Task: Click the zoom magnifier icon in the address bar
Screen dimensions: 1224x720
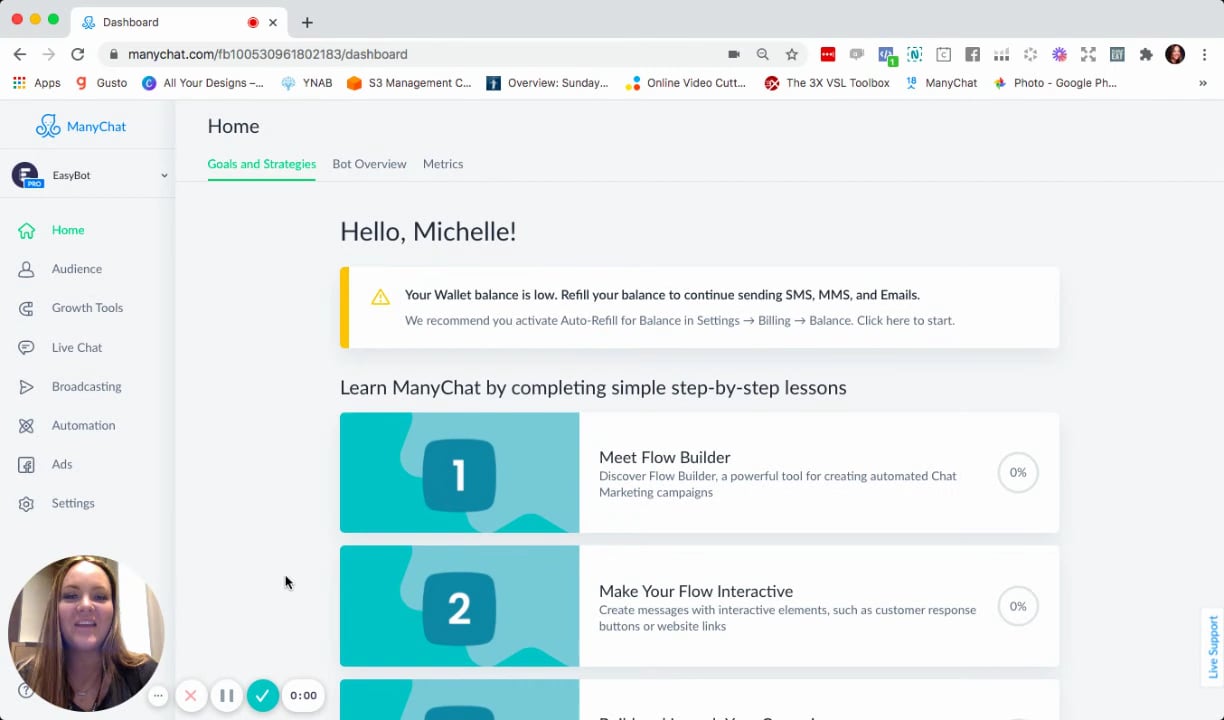Action: coord(763,54)
